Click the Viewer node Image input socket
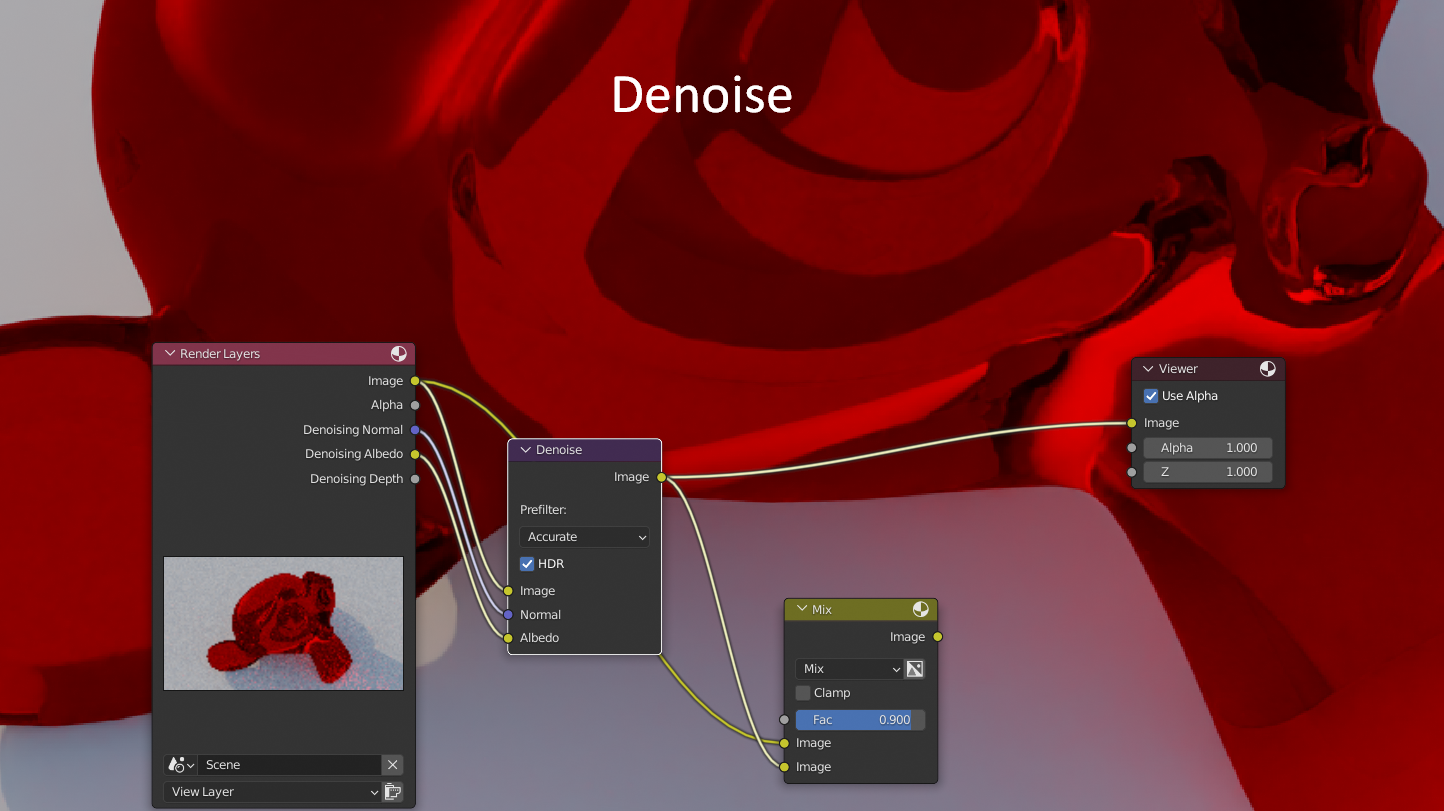This screenshot has width=1444, height=811. [x=1132, y=423]
